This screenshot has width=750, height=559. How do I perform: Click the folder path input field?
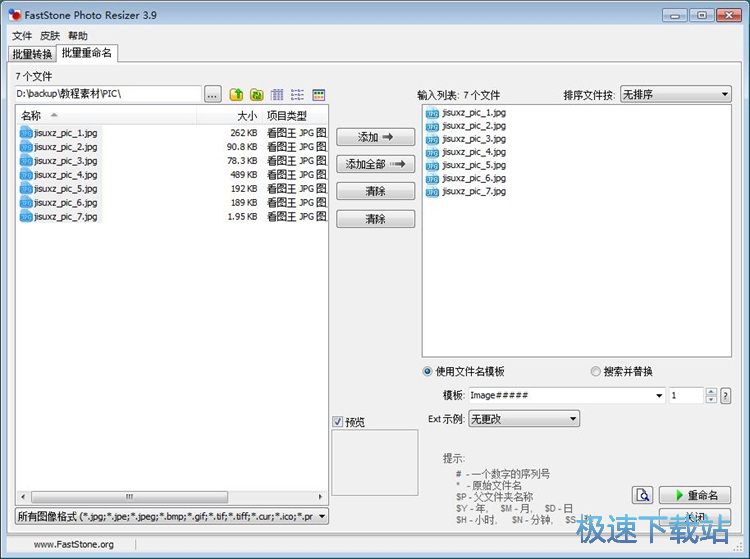[108, 94]
